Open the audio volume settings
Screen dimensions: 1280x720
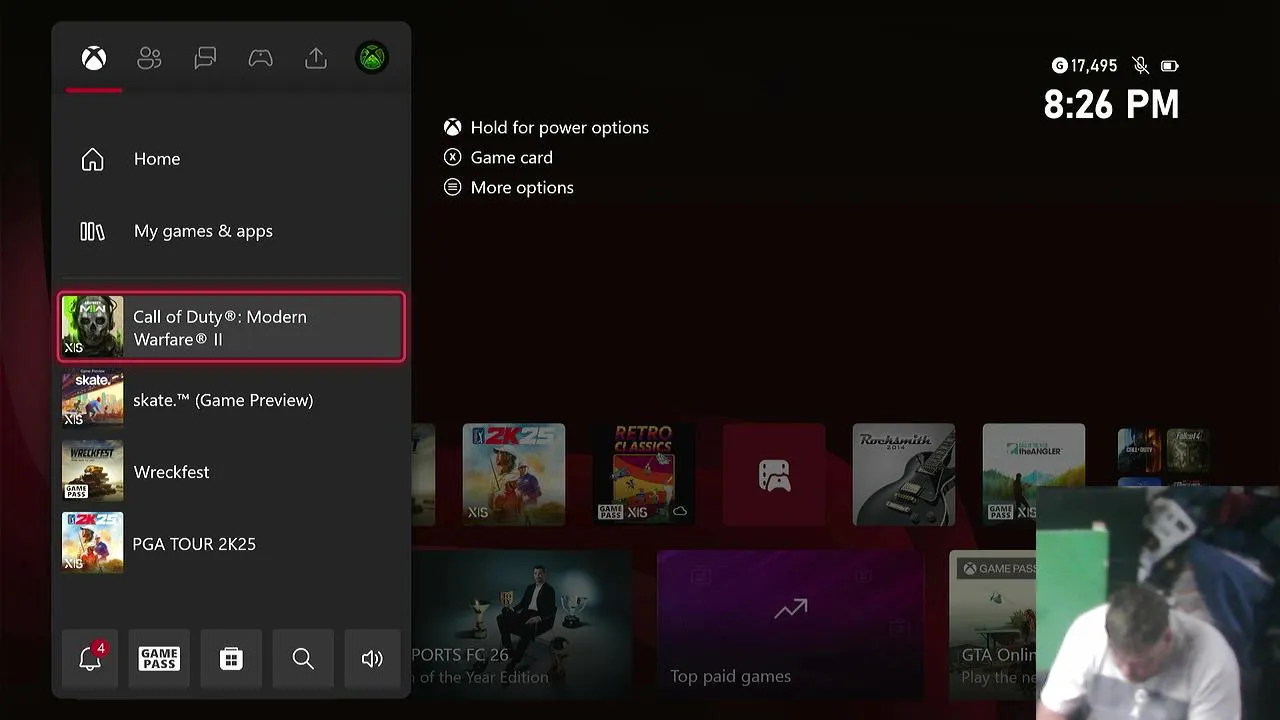[x=372, y=658]
